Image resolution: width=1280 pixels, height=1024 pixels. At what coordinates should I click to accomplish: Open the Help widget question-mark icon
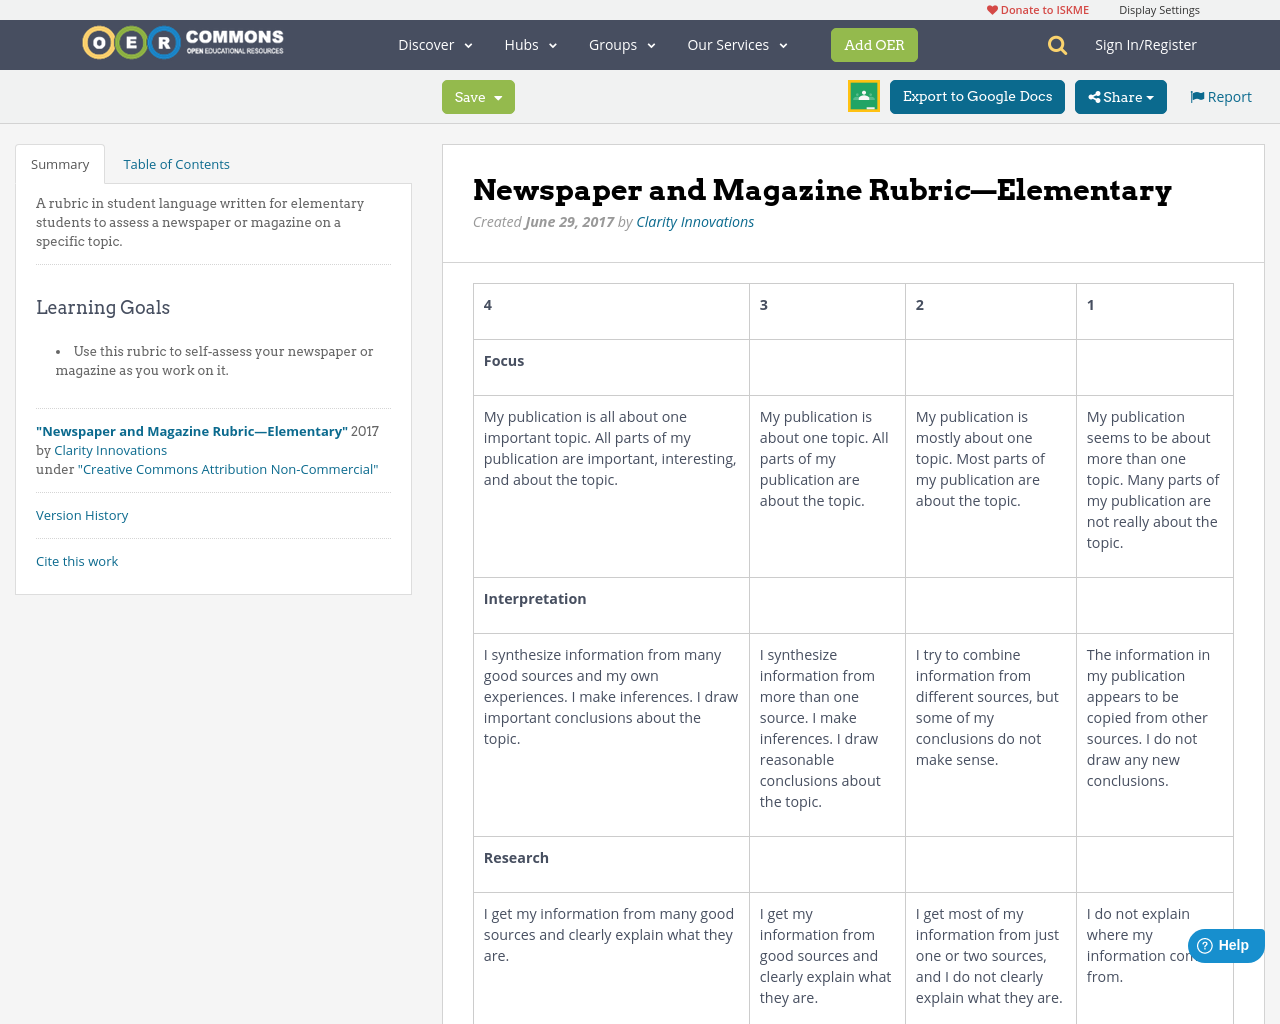[x=1204, y=944]
